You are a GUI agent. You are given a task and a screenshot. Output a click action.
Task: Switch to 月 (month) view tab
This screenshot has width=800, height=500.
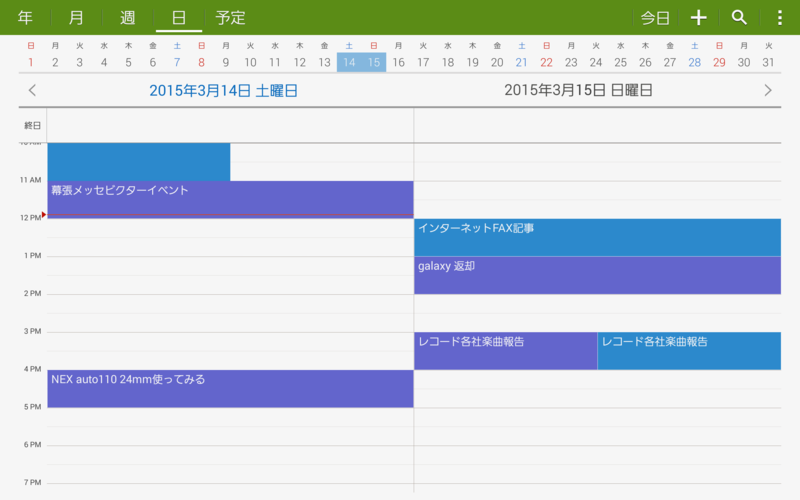pos(76,18)
